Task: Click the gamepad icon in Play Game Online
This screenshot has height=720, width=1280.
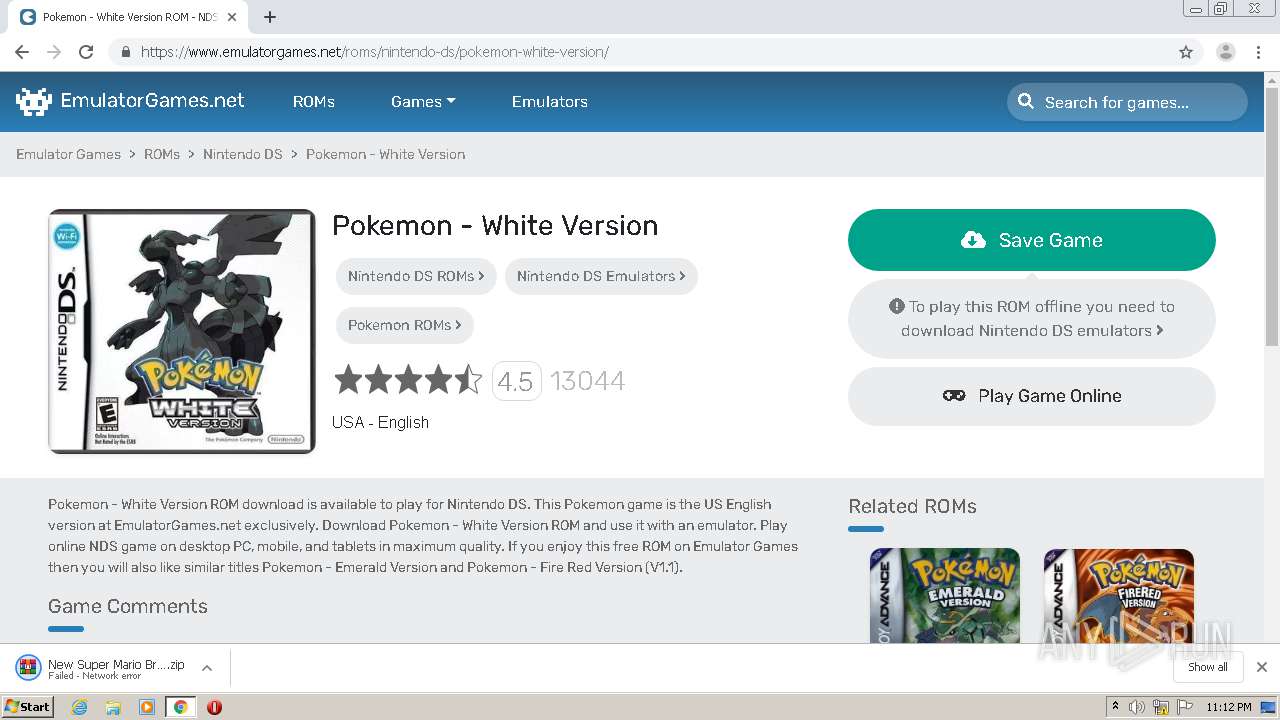Action: pos(954,396)
